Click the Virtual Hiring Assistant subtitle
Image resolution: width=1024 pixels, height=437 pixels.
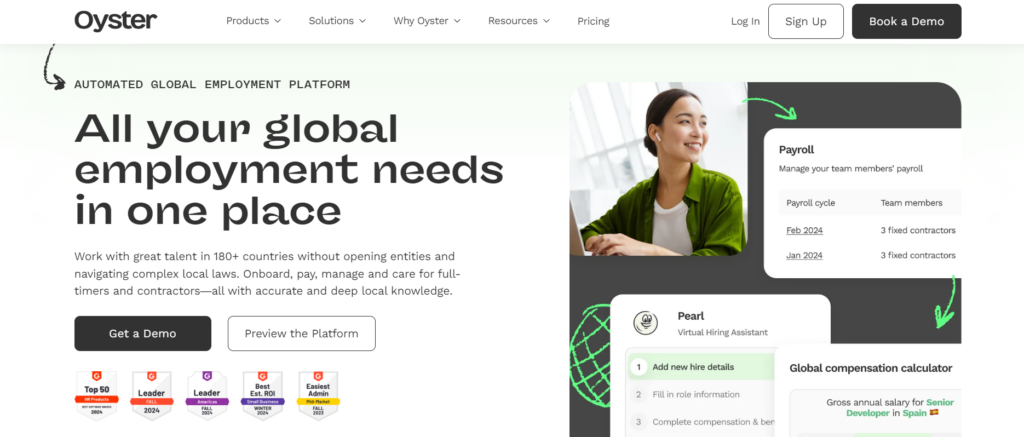[x=722, y=332]
